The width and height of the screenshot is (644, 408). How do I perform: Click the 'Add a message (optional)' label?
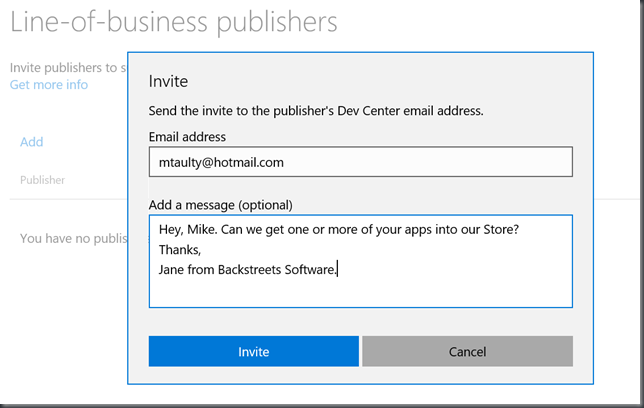[x=221, y=205]
